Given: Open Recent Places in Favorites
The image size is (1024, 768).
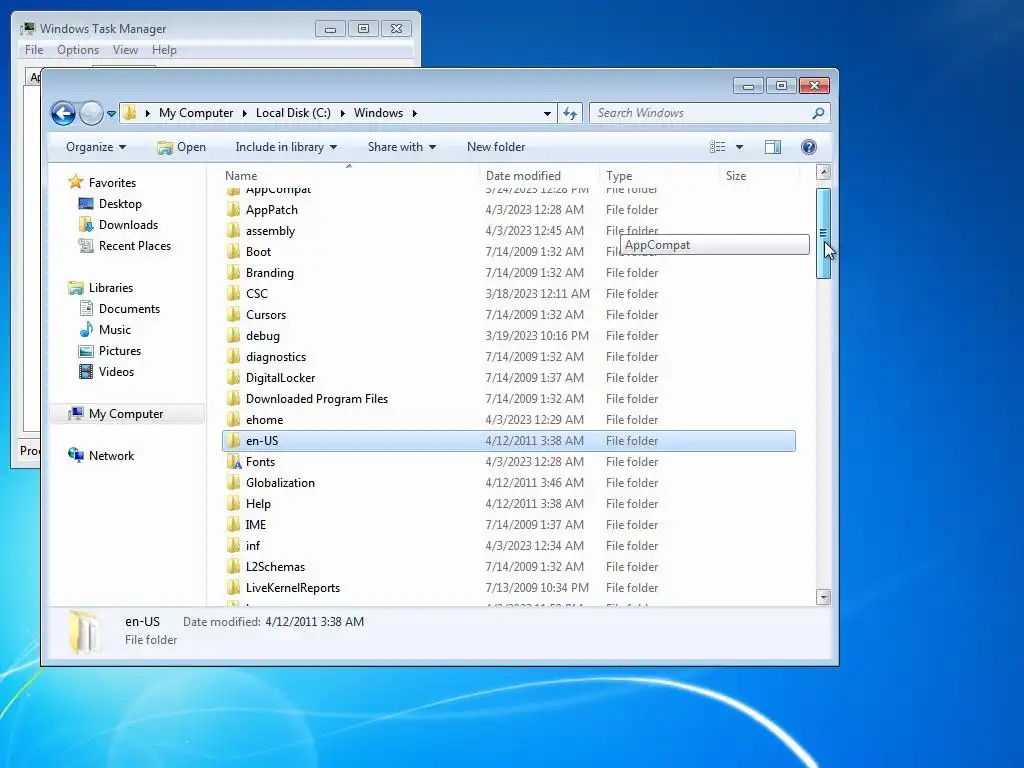Looking at the screenshot, I should (135, 246).
